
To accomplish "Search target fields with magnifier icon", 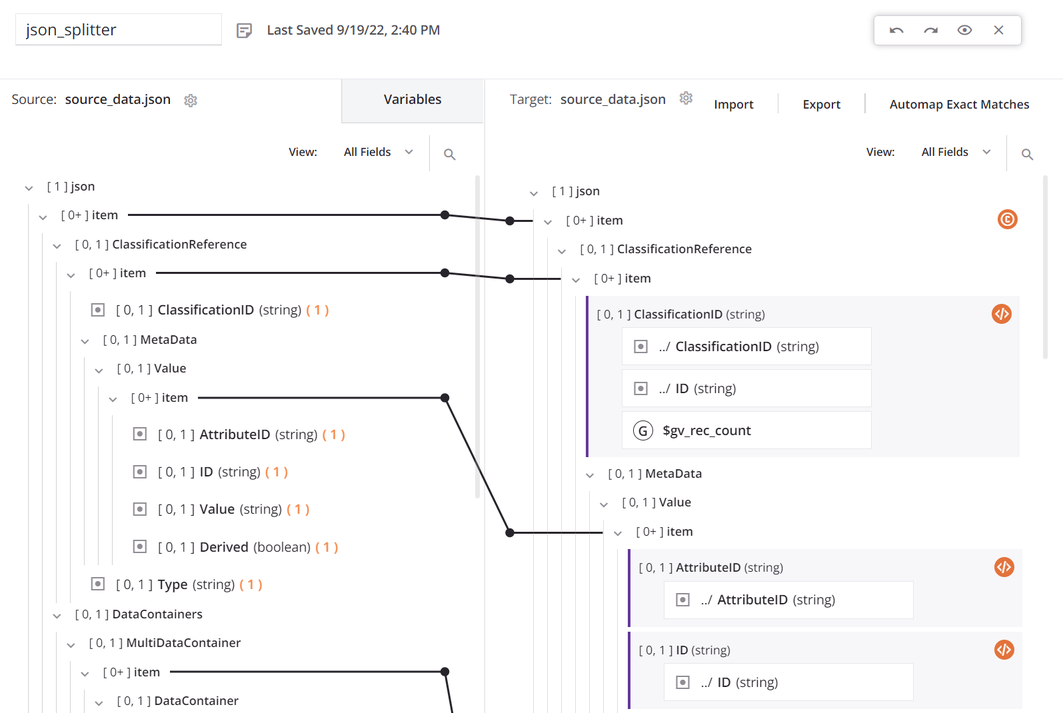I will point(1027,154).
